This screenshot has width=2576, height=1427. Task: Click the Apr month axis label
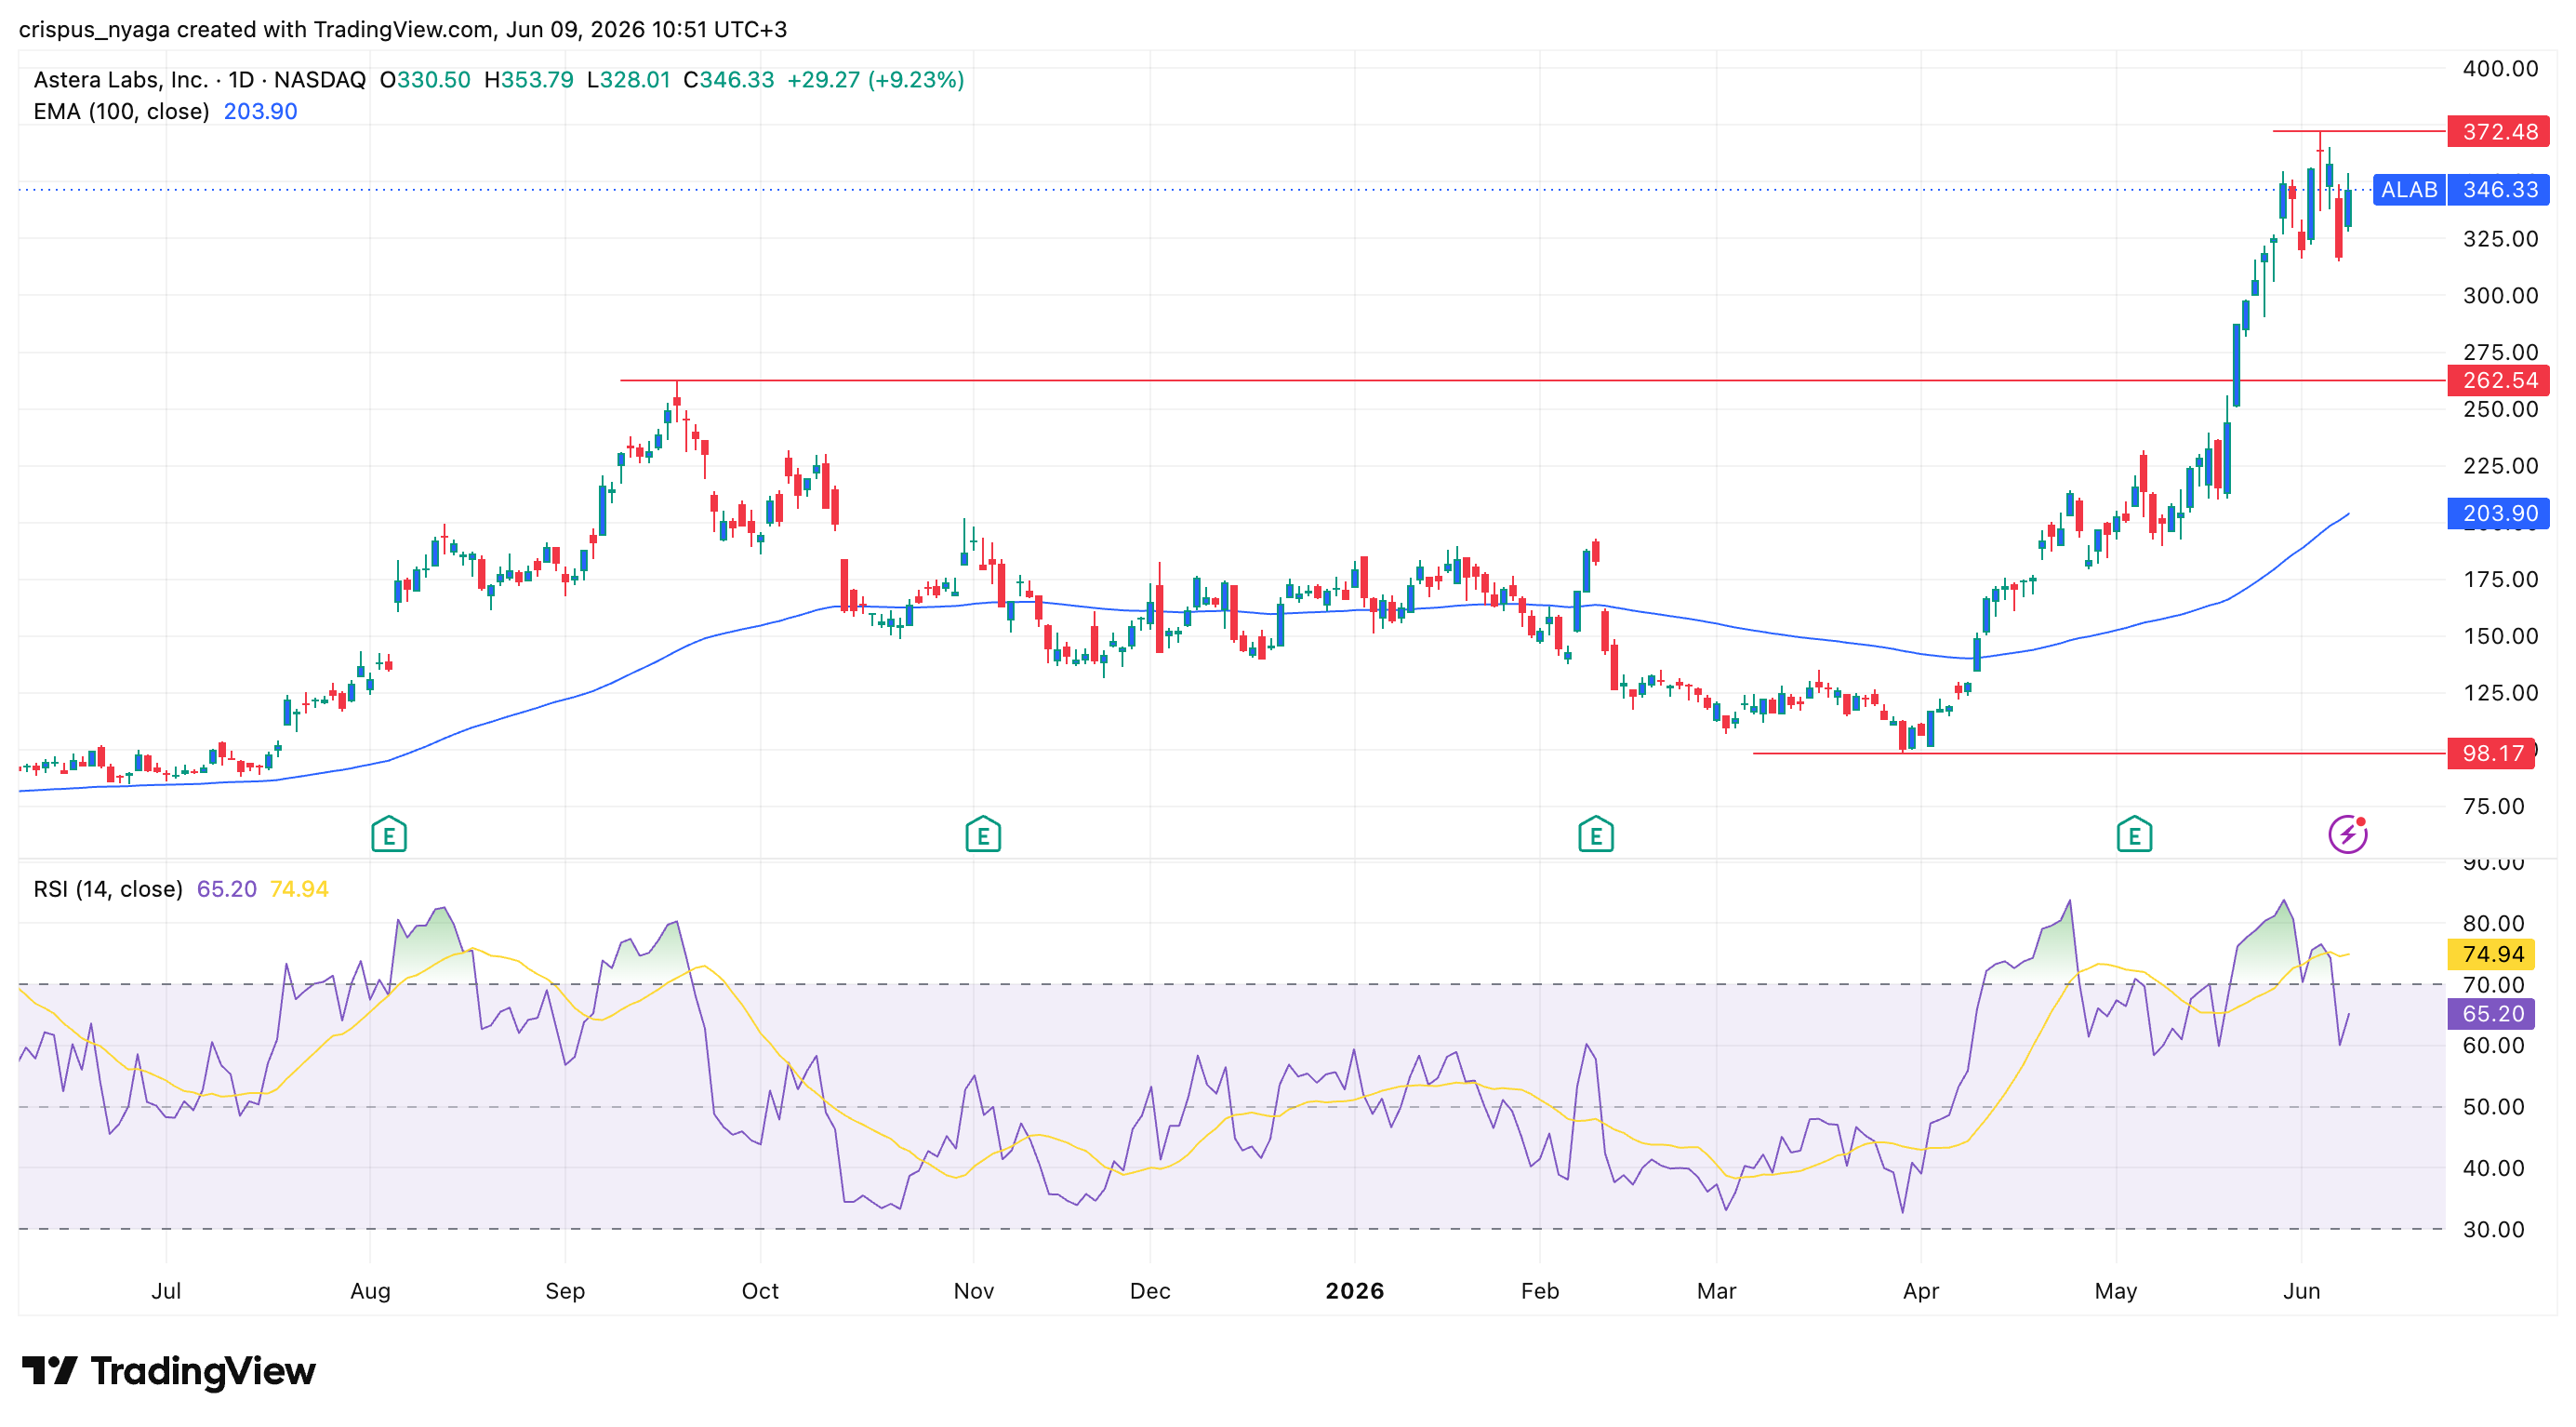(x=1921, y=1291)
